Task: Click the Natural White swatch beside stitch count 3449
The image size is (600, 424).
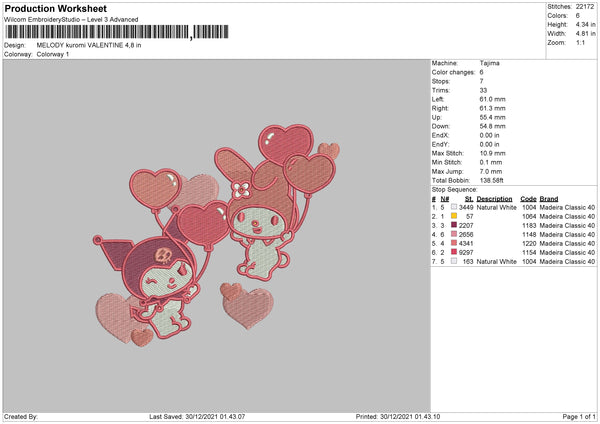Action: [x=454, y=207]
